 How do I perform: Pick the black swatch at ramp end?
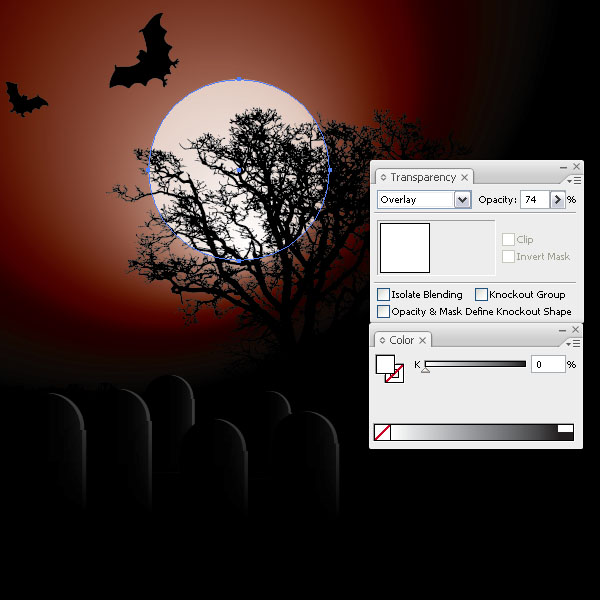pyautogui.click(x=565, y=437)
